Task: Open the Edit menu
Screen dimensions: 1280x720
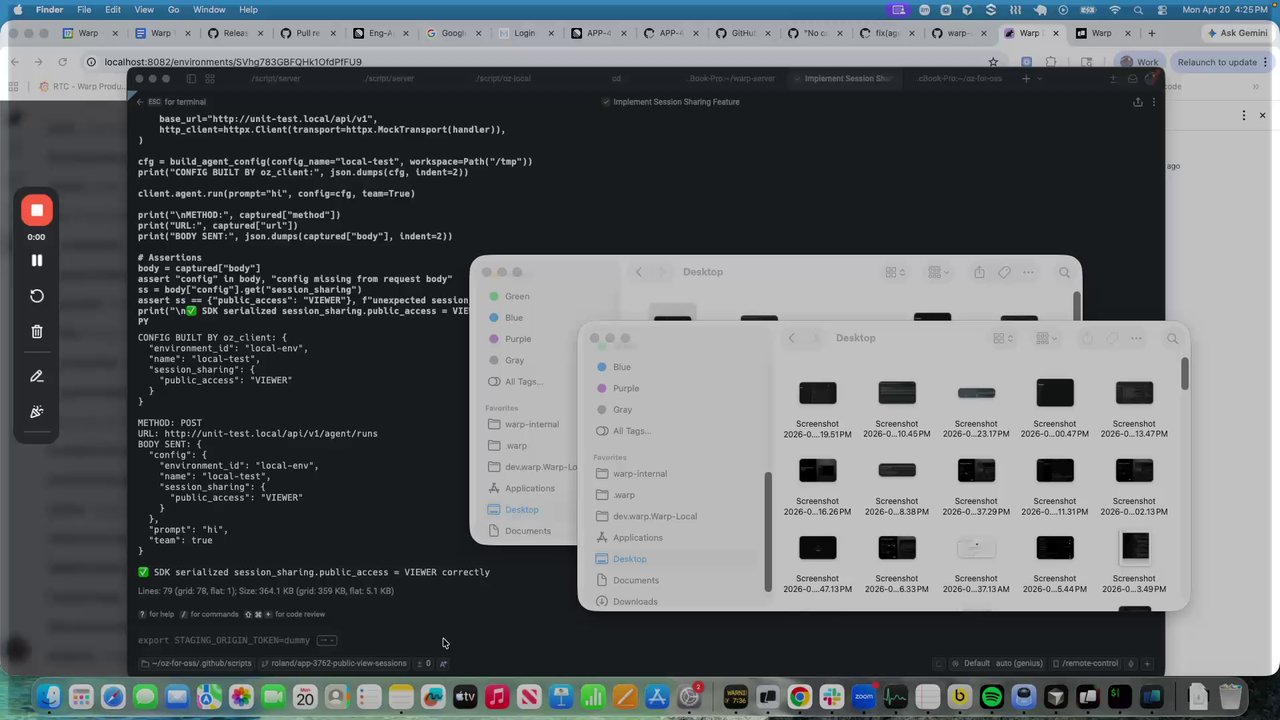Action: pyautogui.click(x=113, y=10)
